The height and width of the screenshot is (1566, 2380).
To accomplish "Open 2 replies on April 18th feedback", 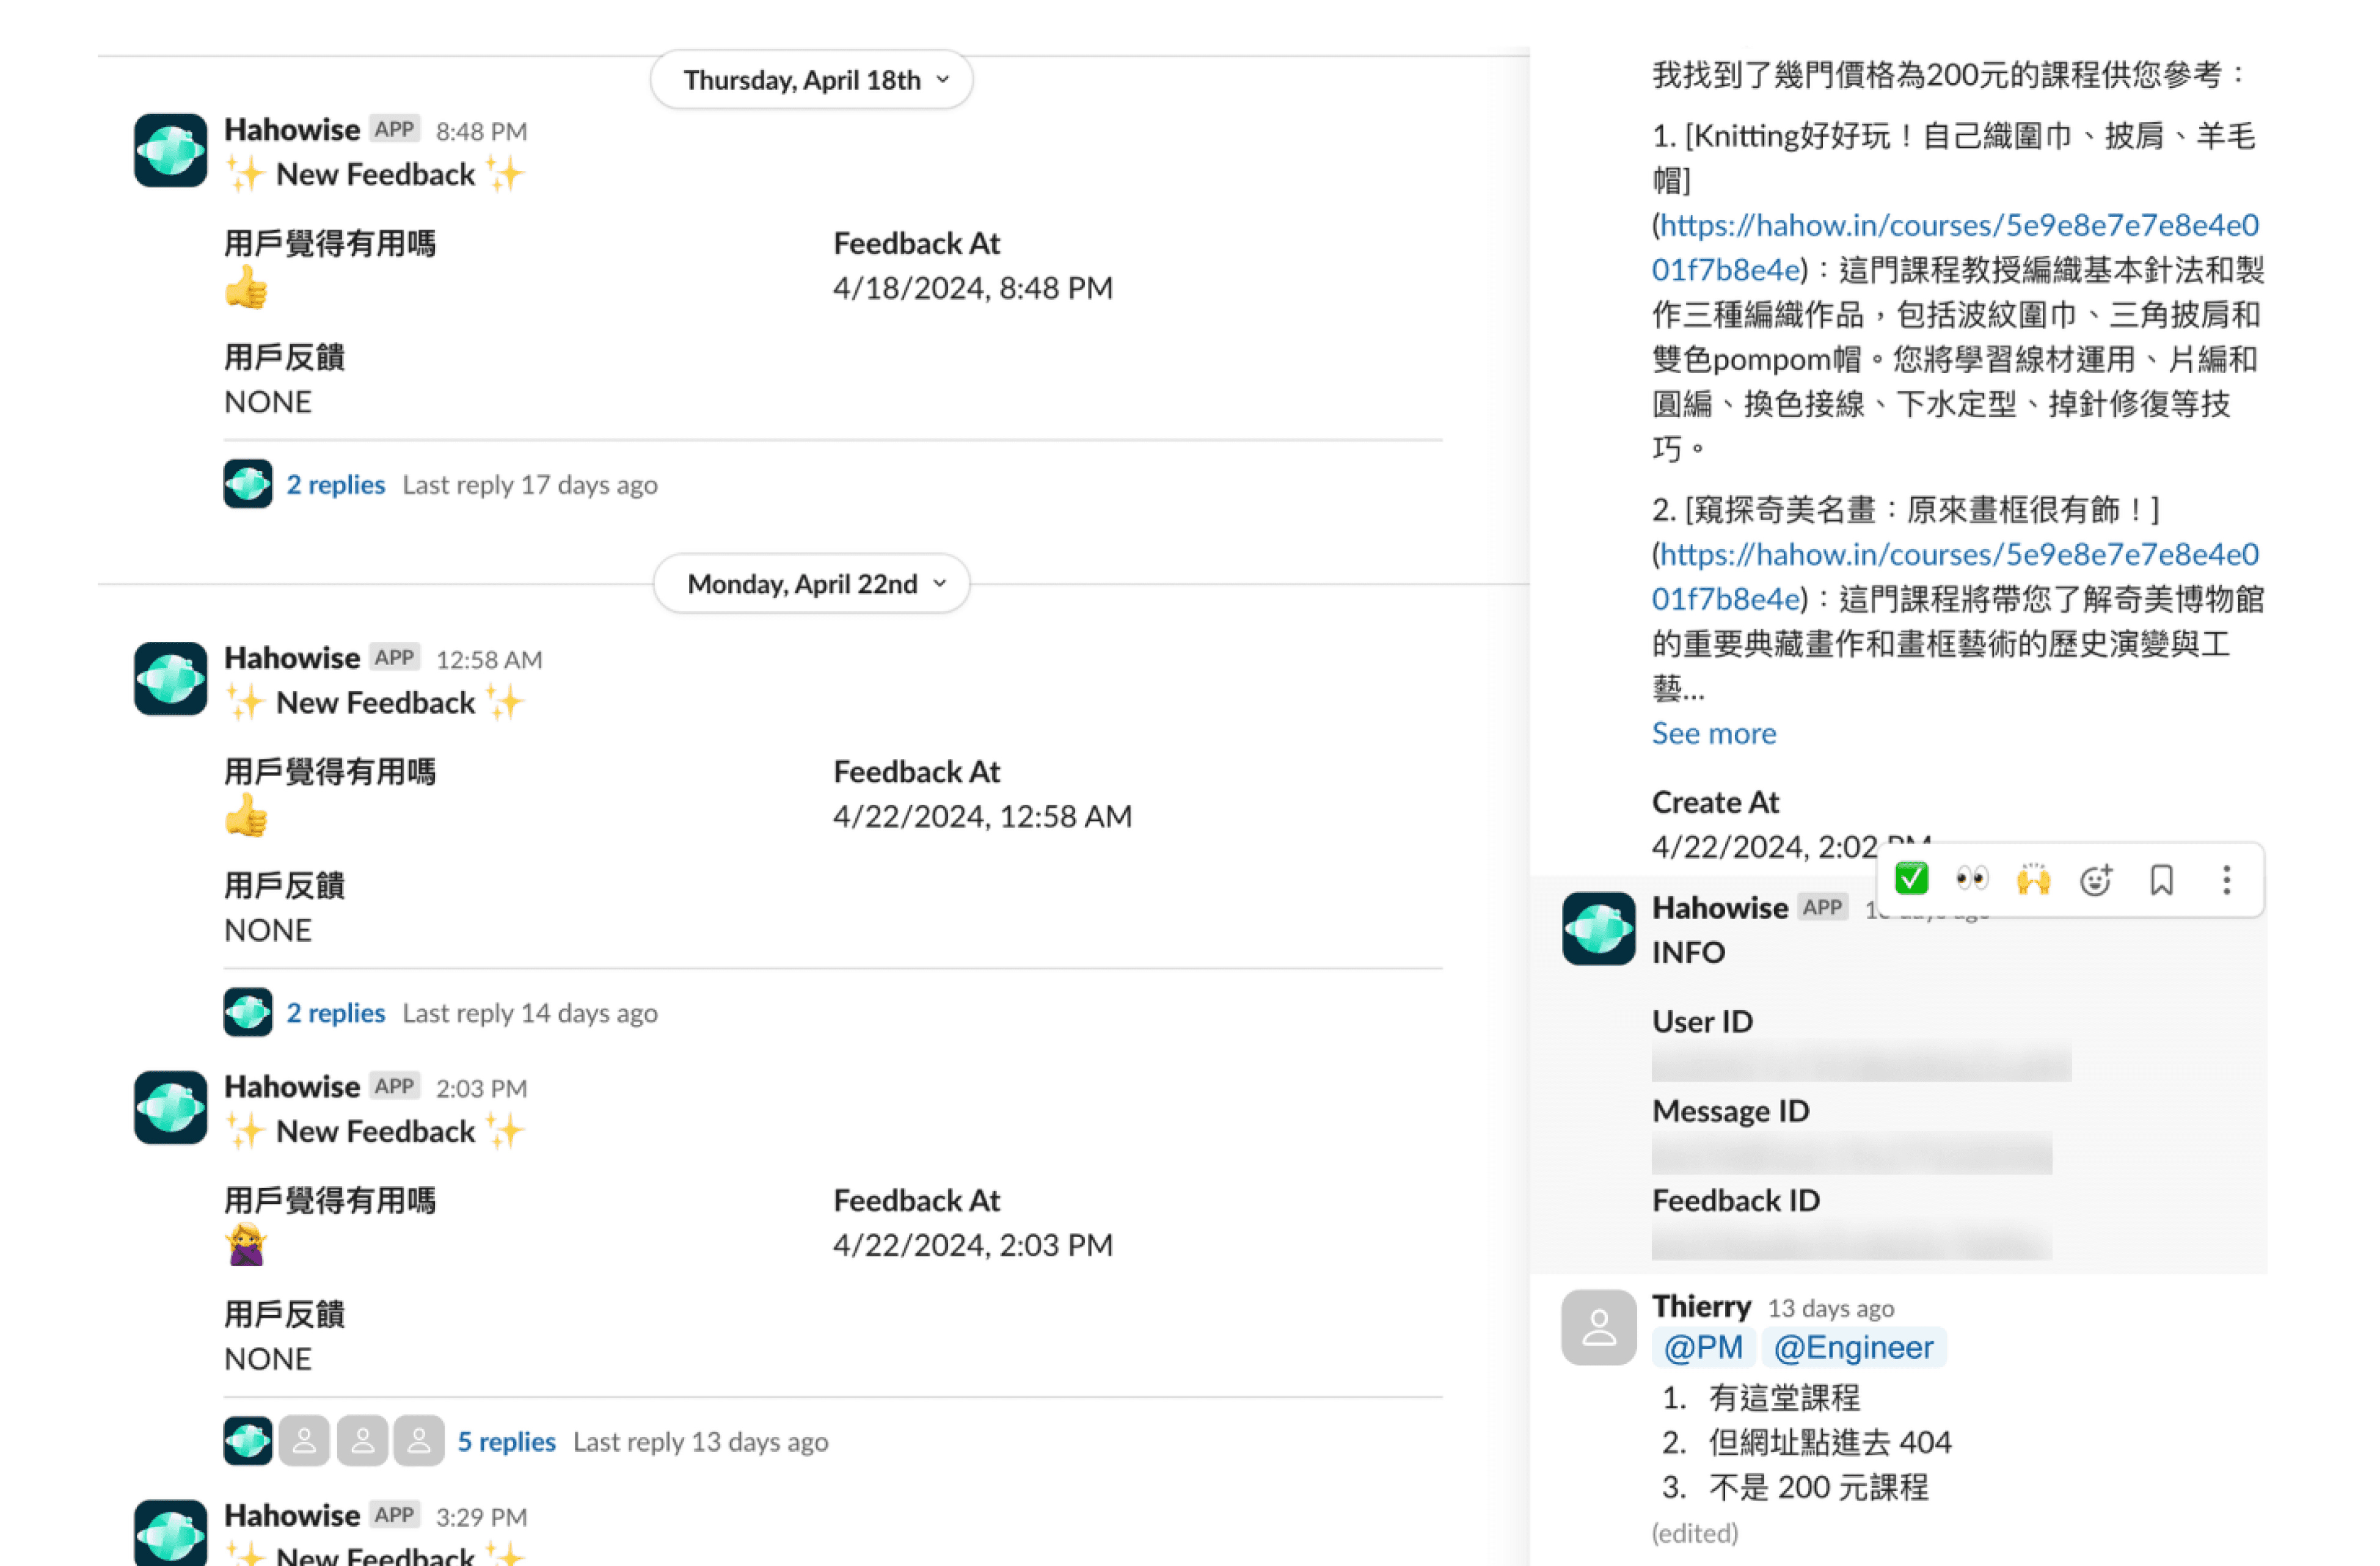I will 335,484.
